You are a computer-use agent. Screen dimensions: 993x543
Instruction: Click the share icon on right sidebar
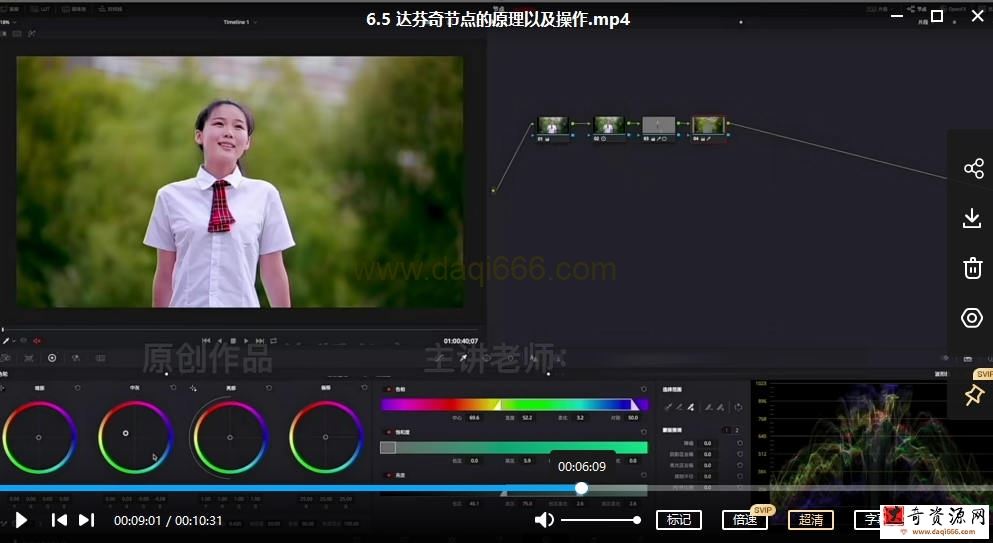coord(973,169)
